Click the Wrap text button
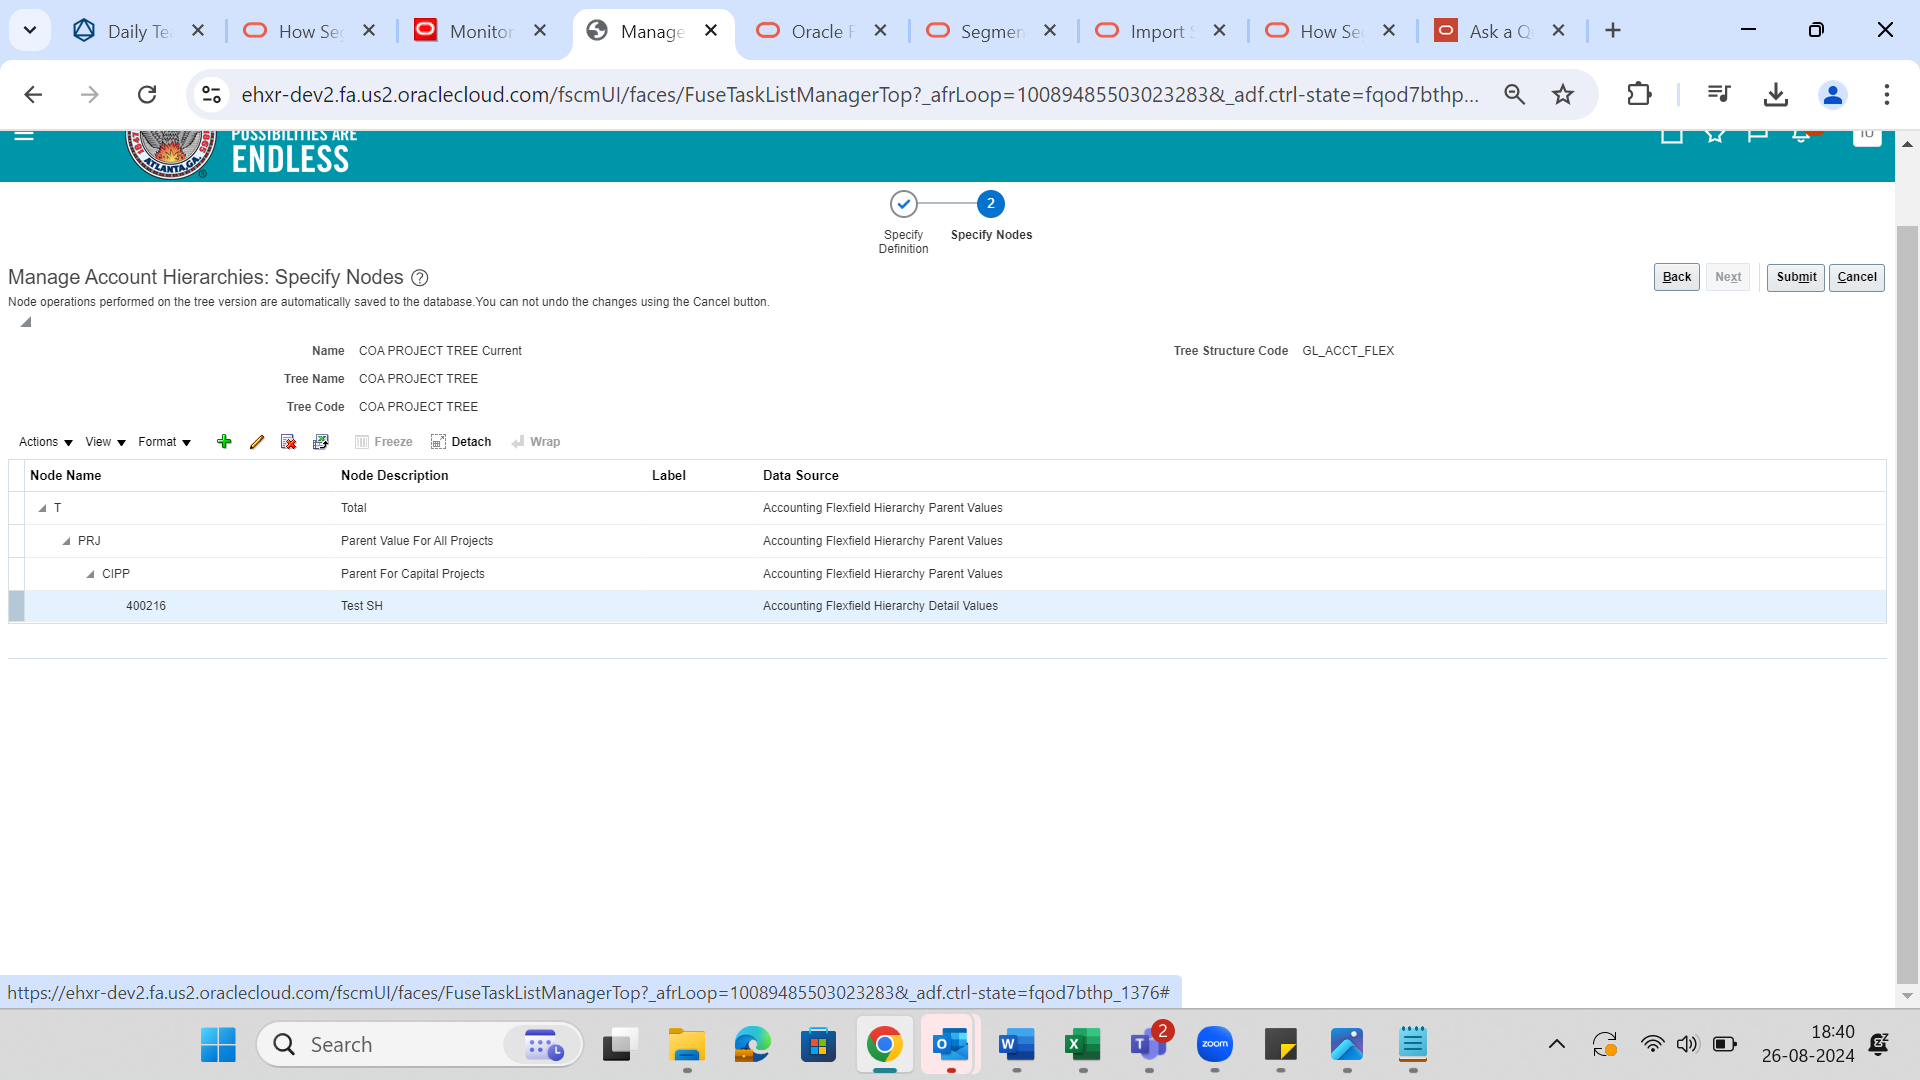 pyautogui.click(x=536, y=442)
